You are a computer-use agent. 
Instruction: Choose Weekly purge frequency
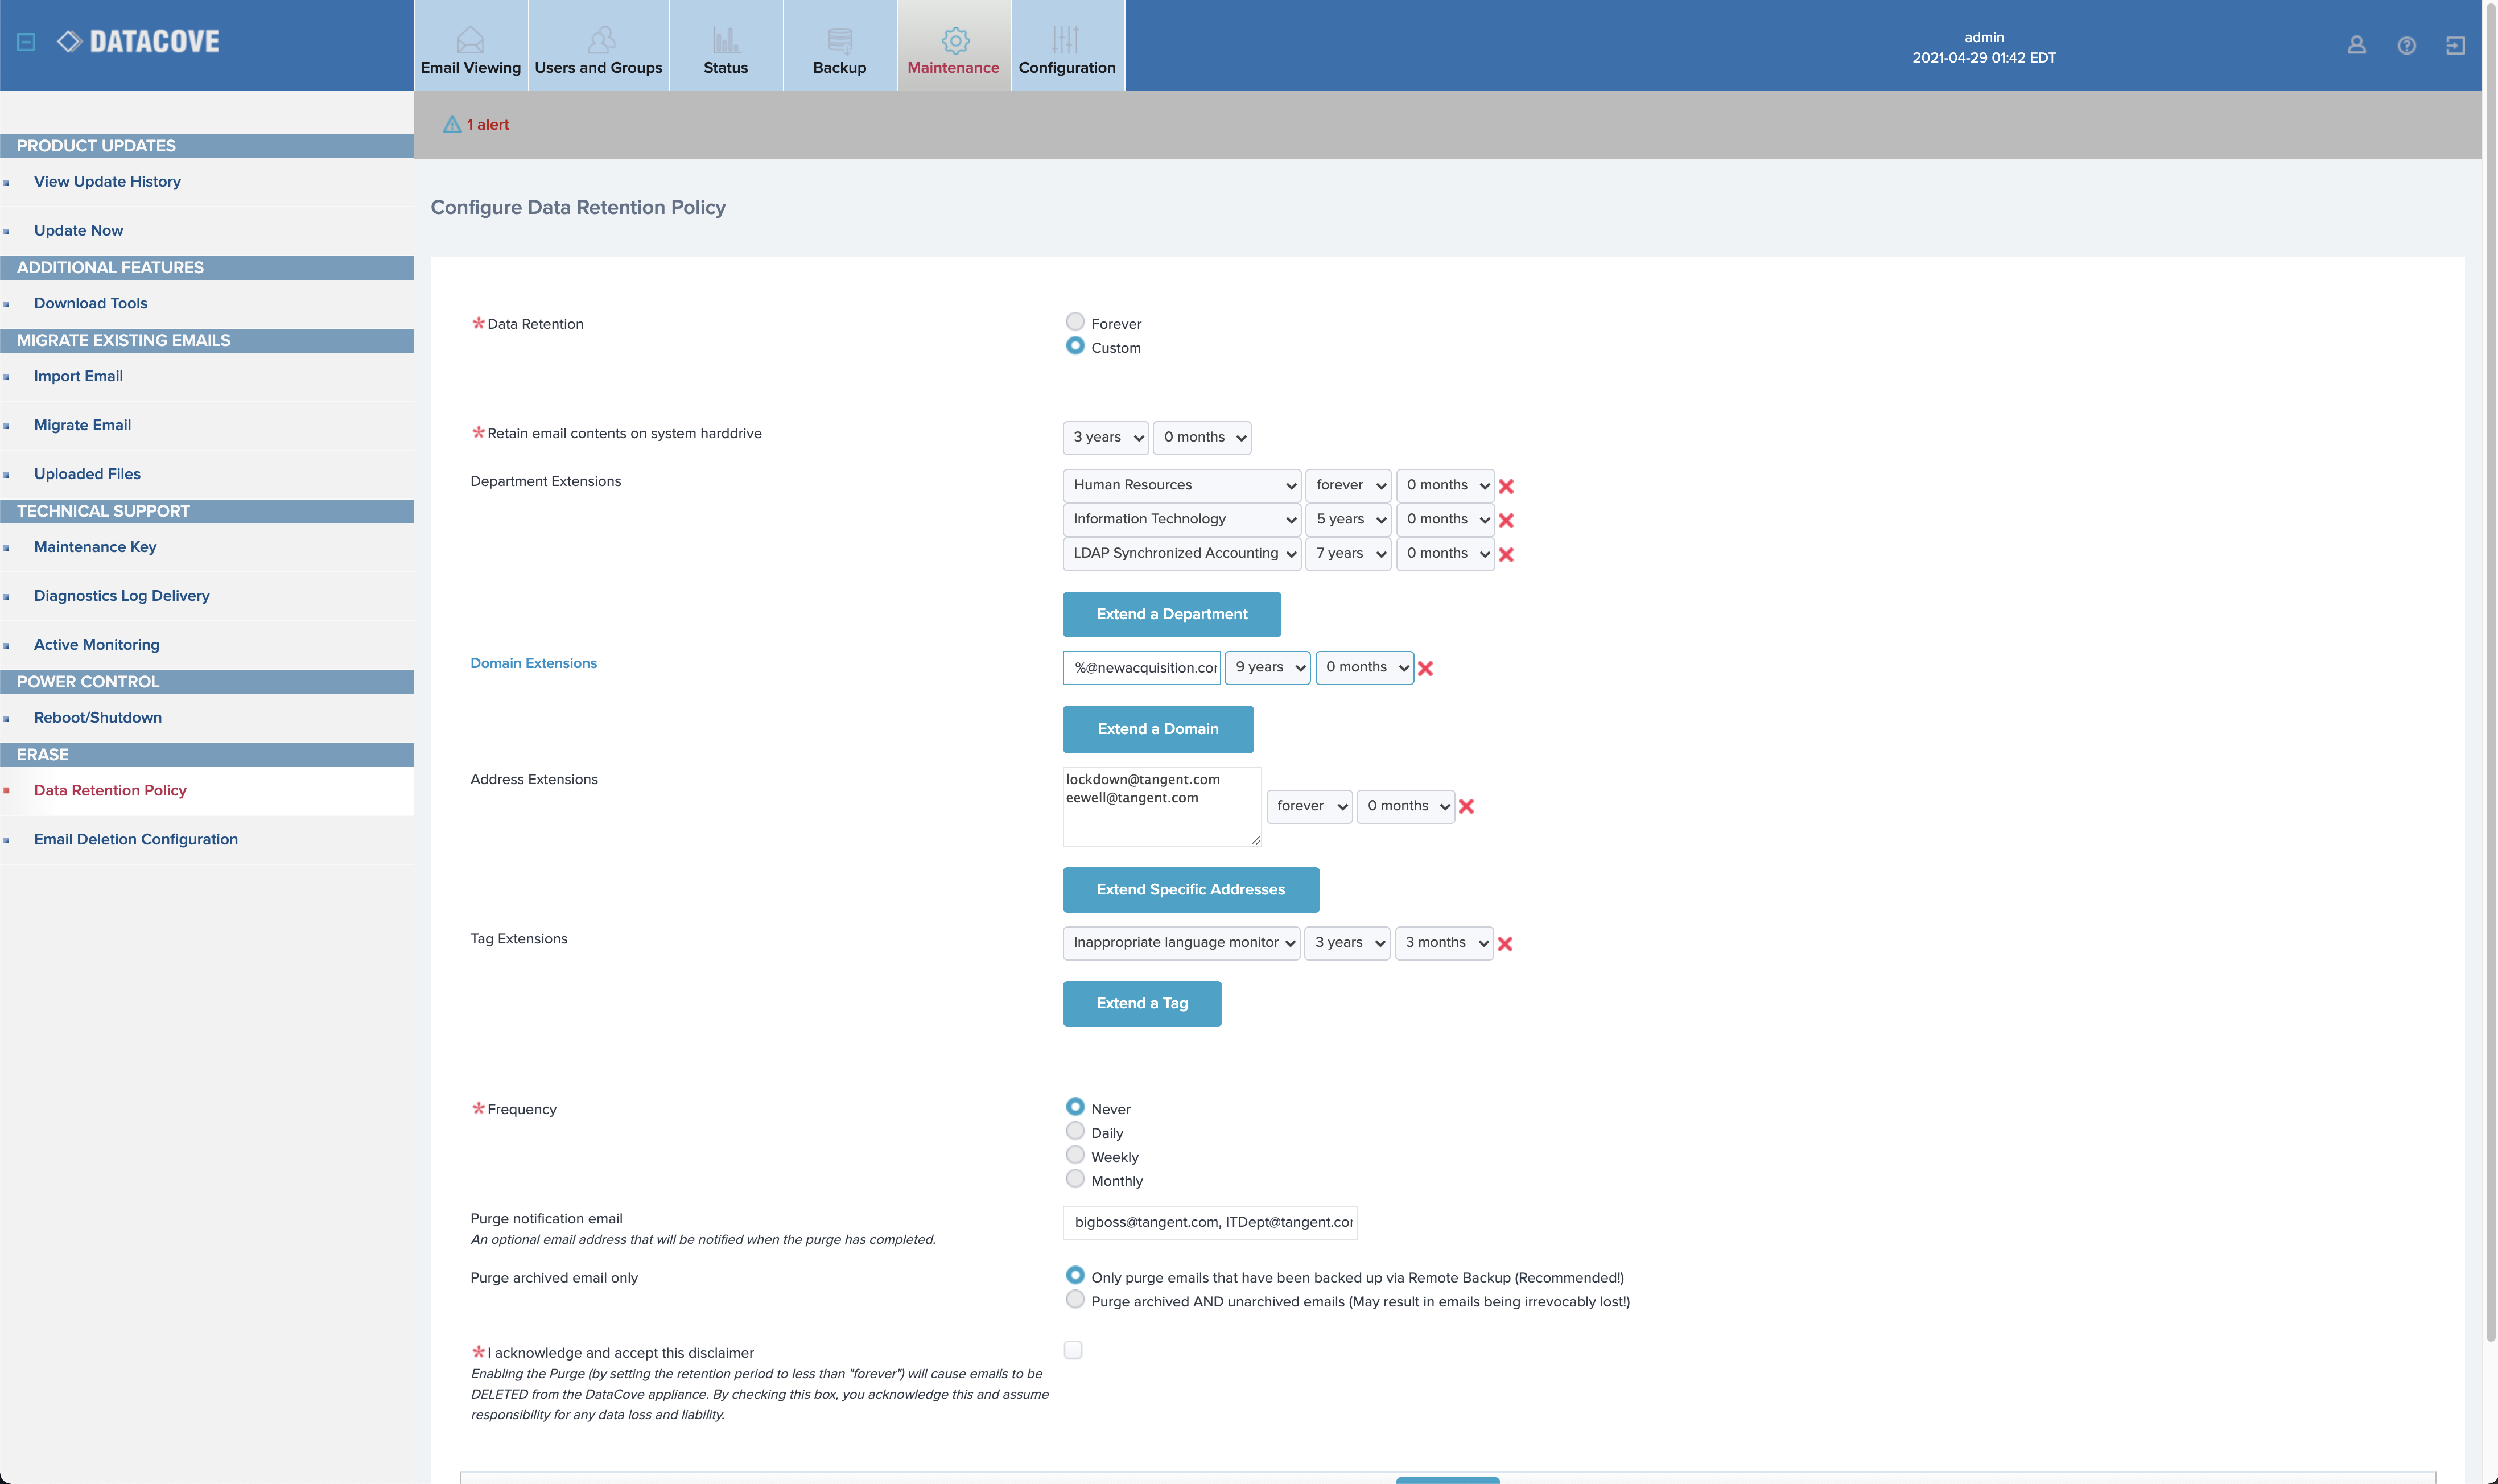1075,1155
